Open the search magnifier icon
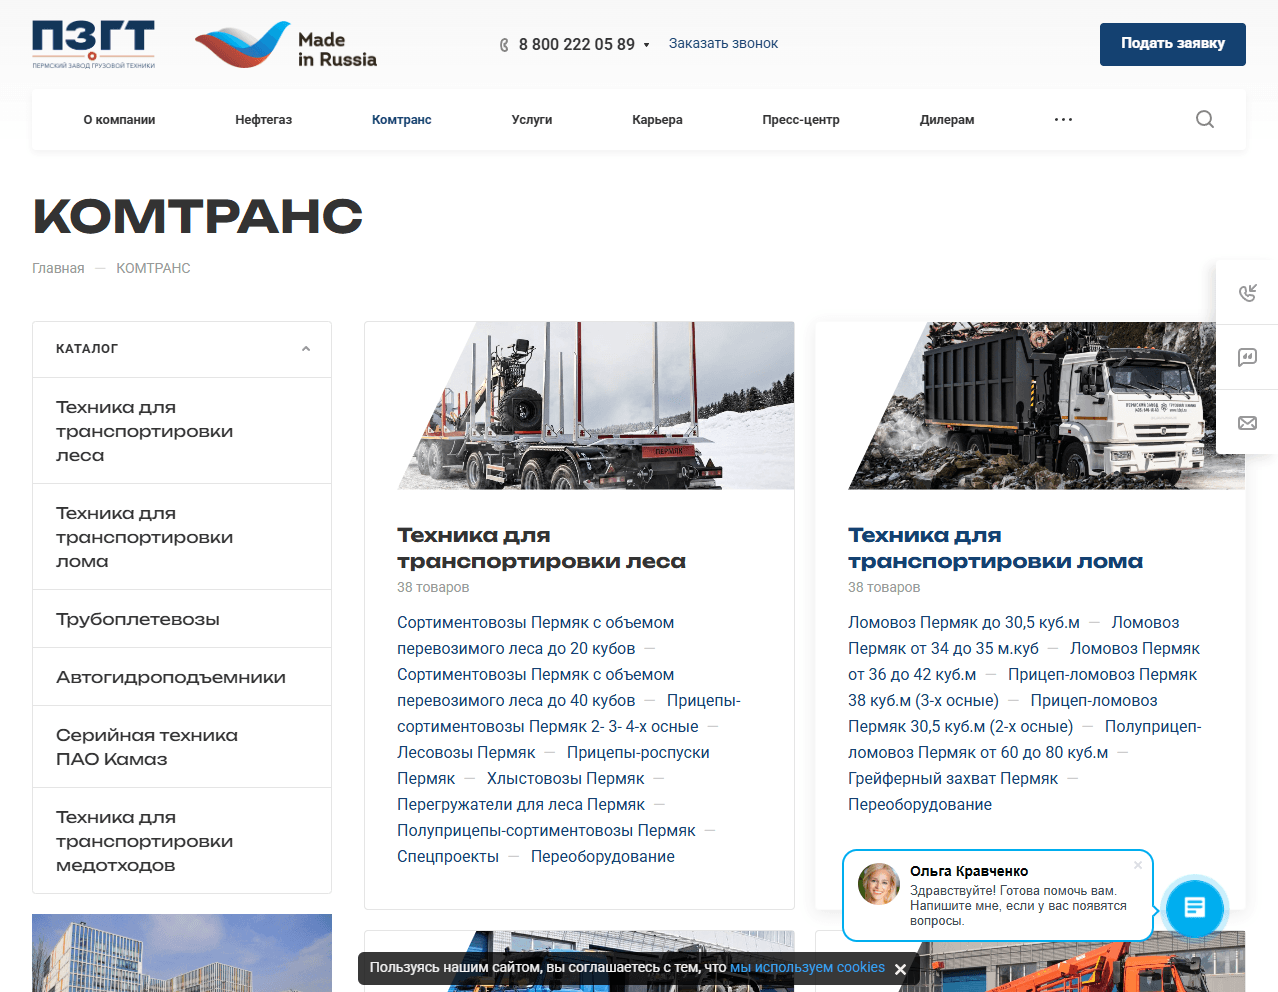Screen dimensions: 1278x992 pos(1205,119)
